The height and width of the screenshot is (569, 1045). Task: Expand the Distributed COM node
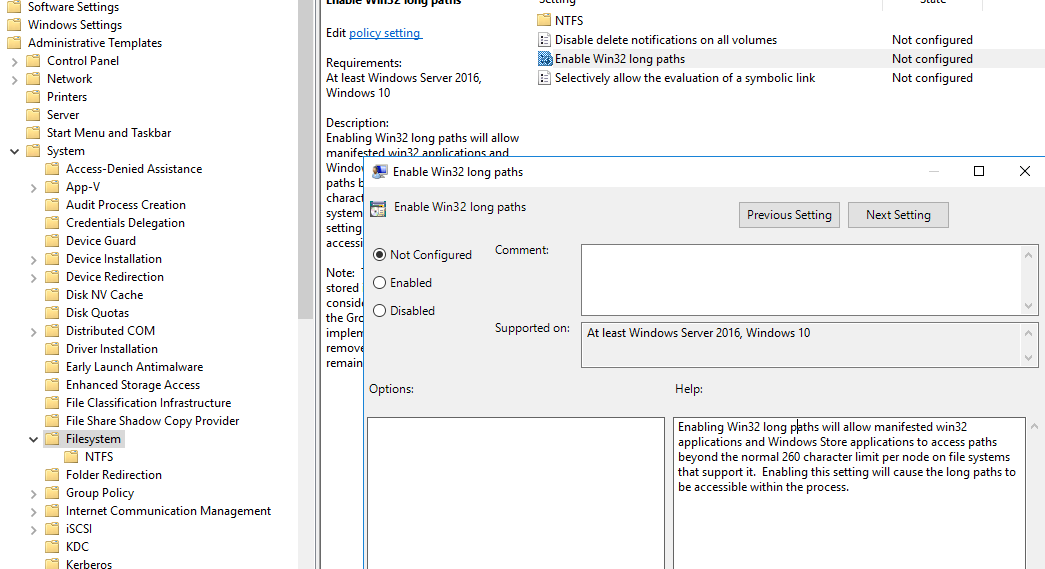coord(33,331)
